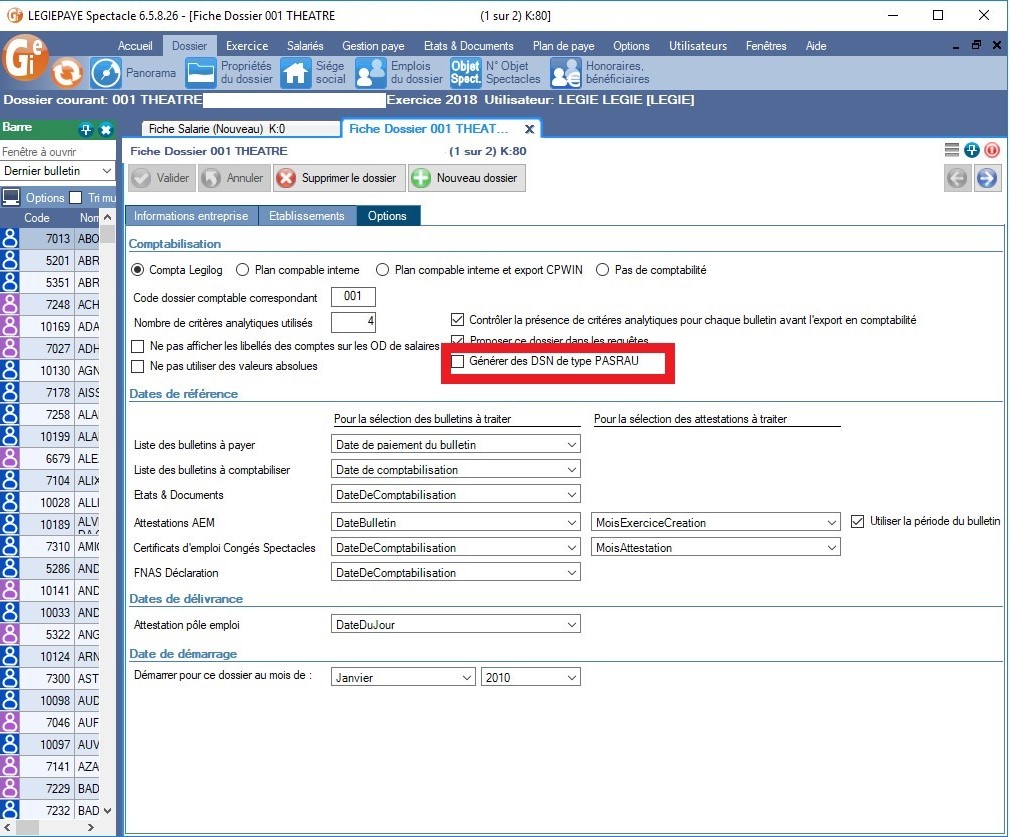Open the Gestion paye menu
Screen dimensions: 1010x837
(373, 46)
